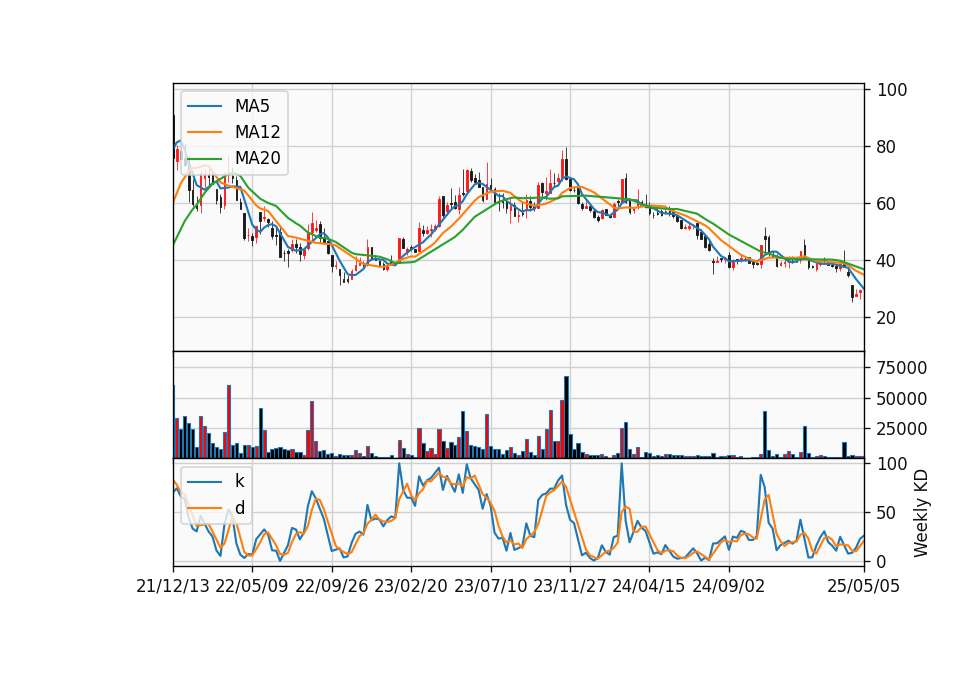Click the 23/07/10 date tick label

[490, 586]
